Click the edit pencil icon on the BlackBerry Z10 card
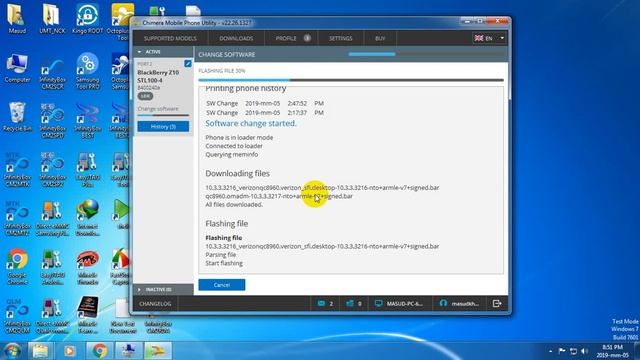 point(188,63)
